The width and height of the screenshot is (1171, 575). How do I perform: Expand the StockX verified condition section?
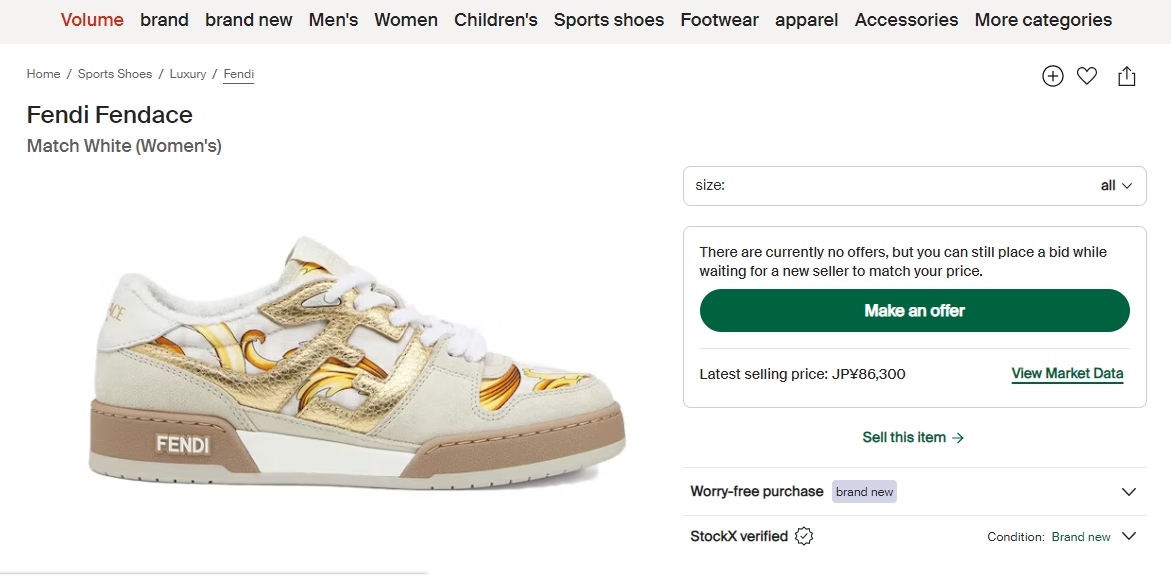[1129, 536]
